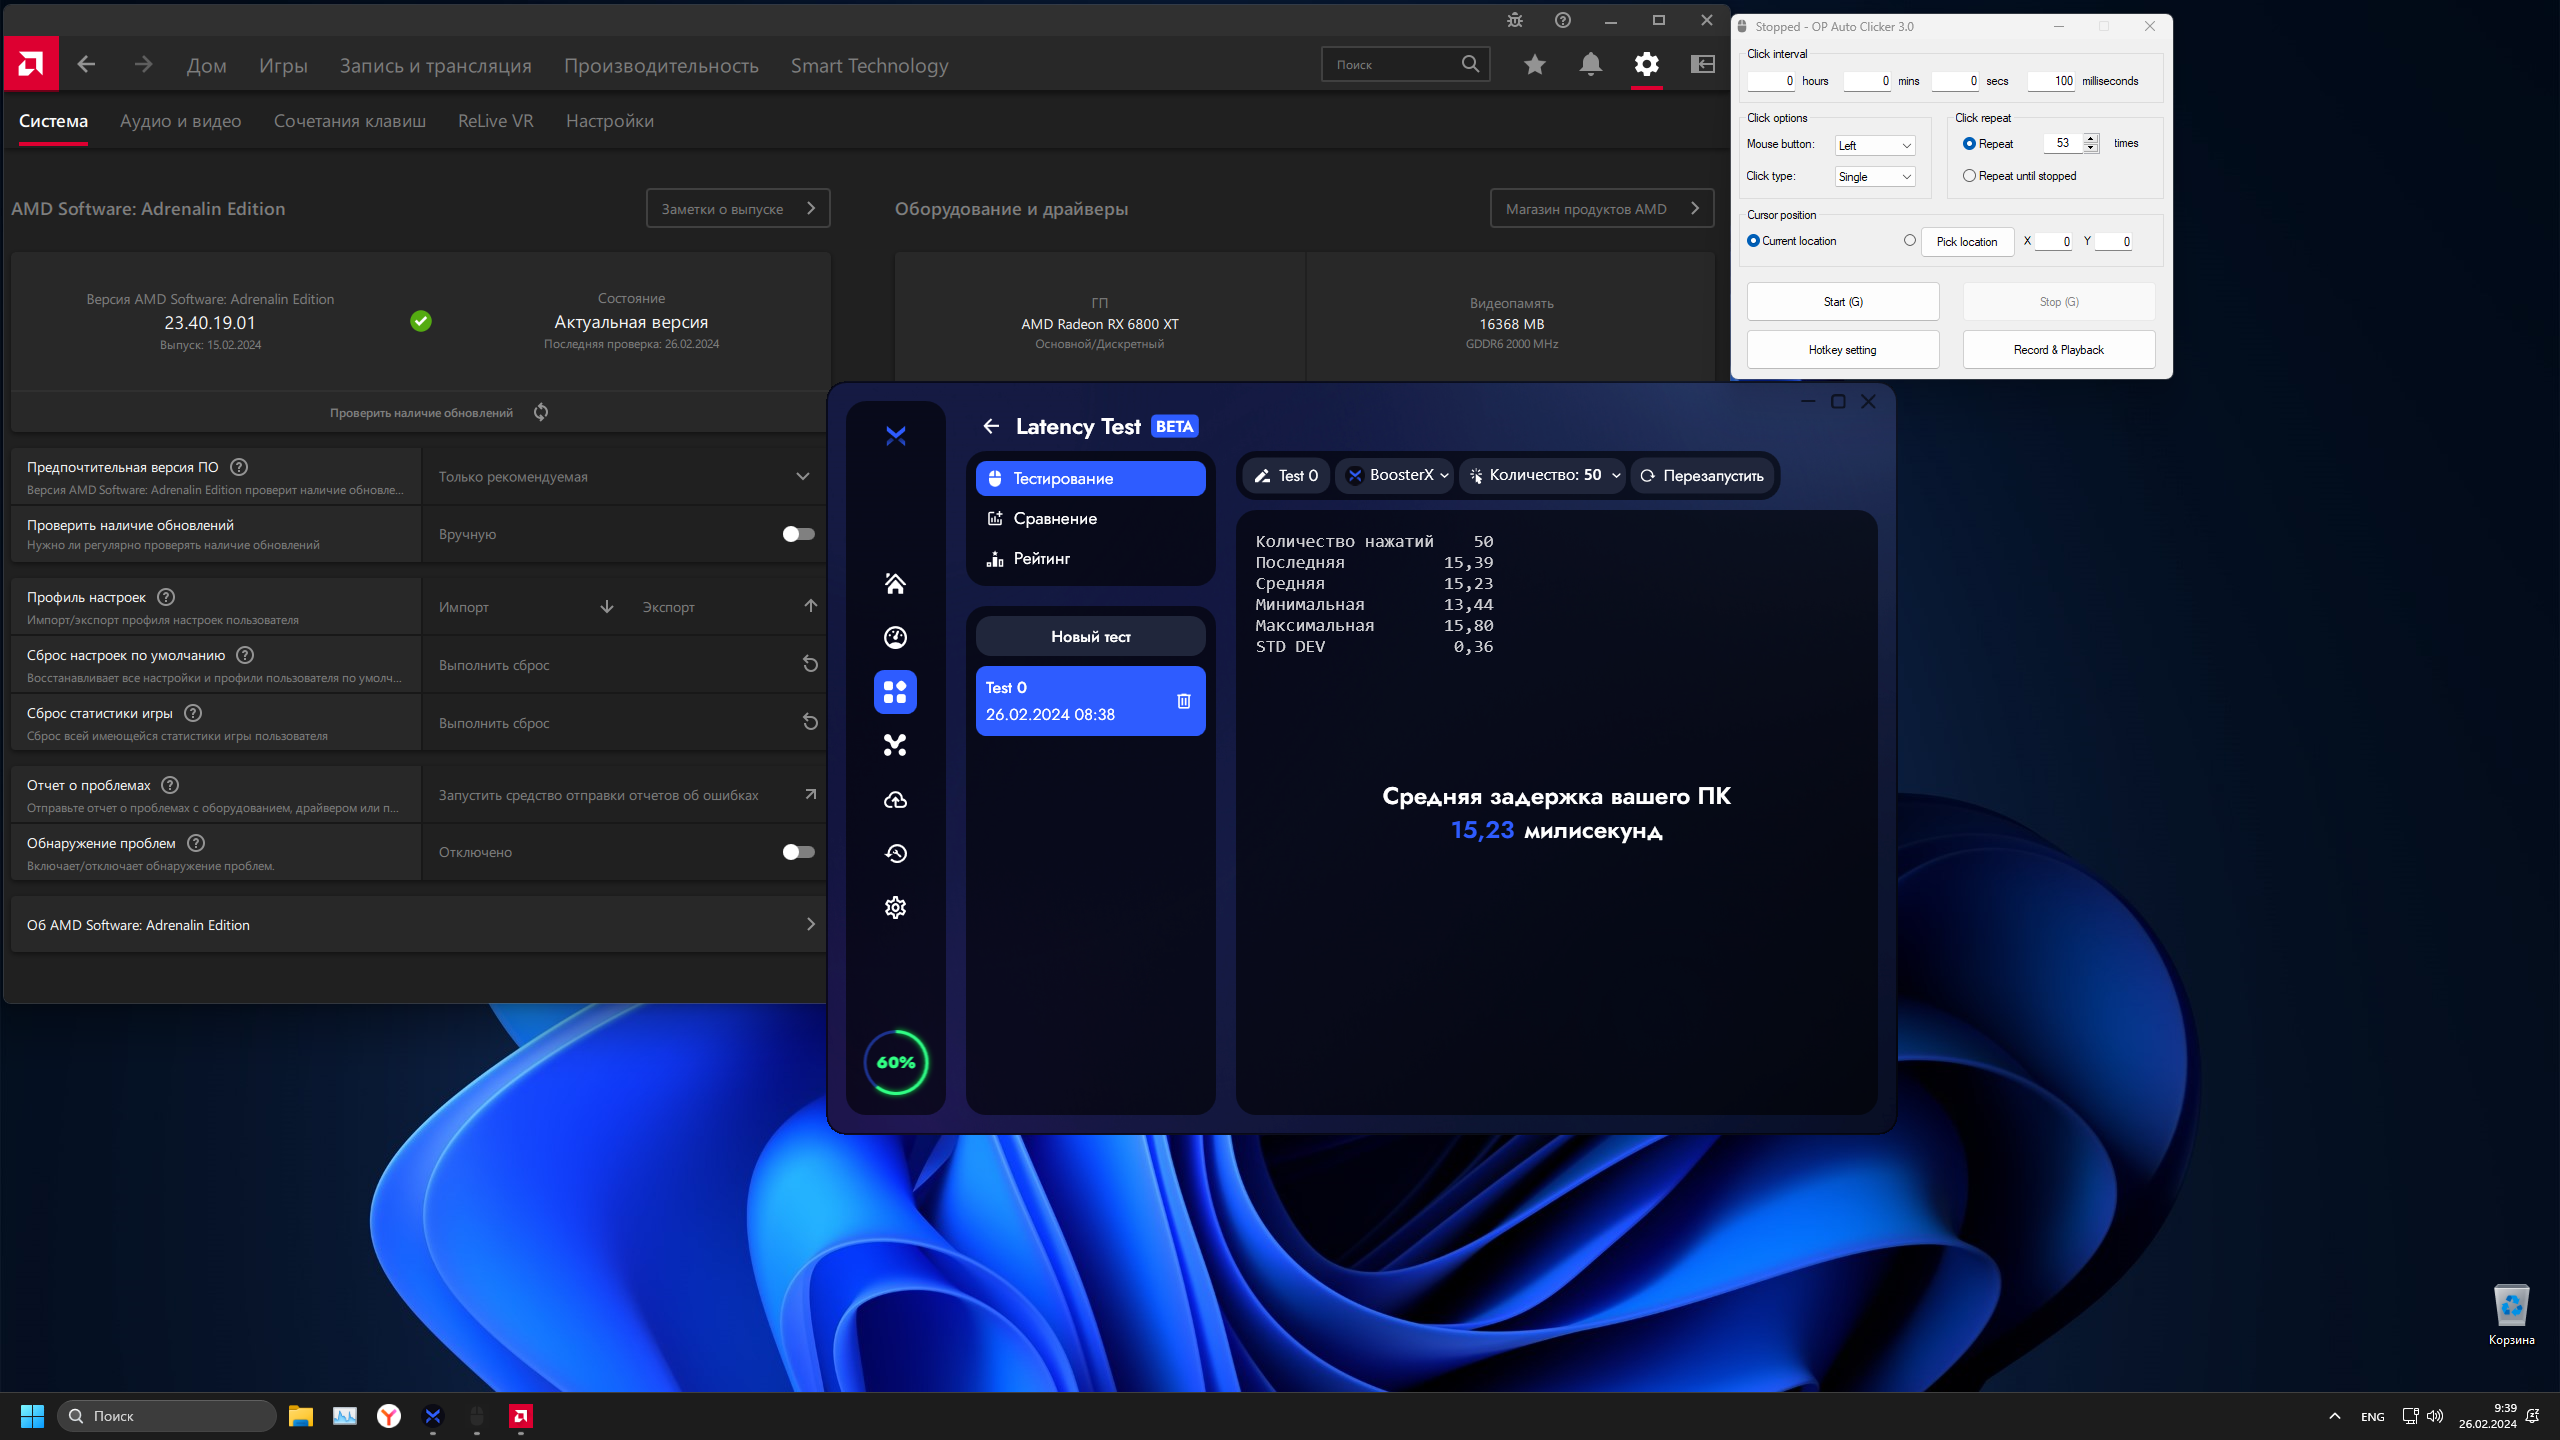Toggle the automatic update check switch
Image resolution: width=2560 pixels, height=1440 pixels.
[798, 534]
